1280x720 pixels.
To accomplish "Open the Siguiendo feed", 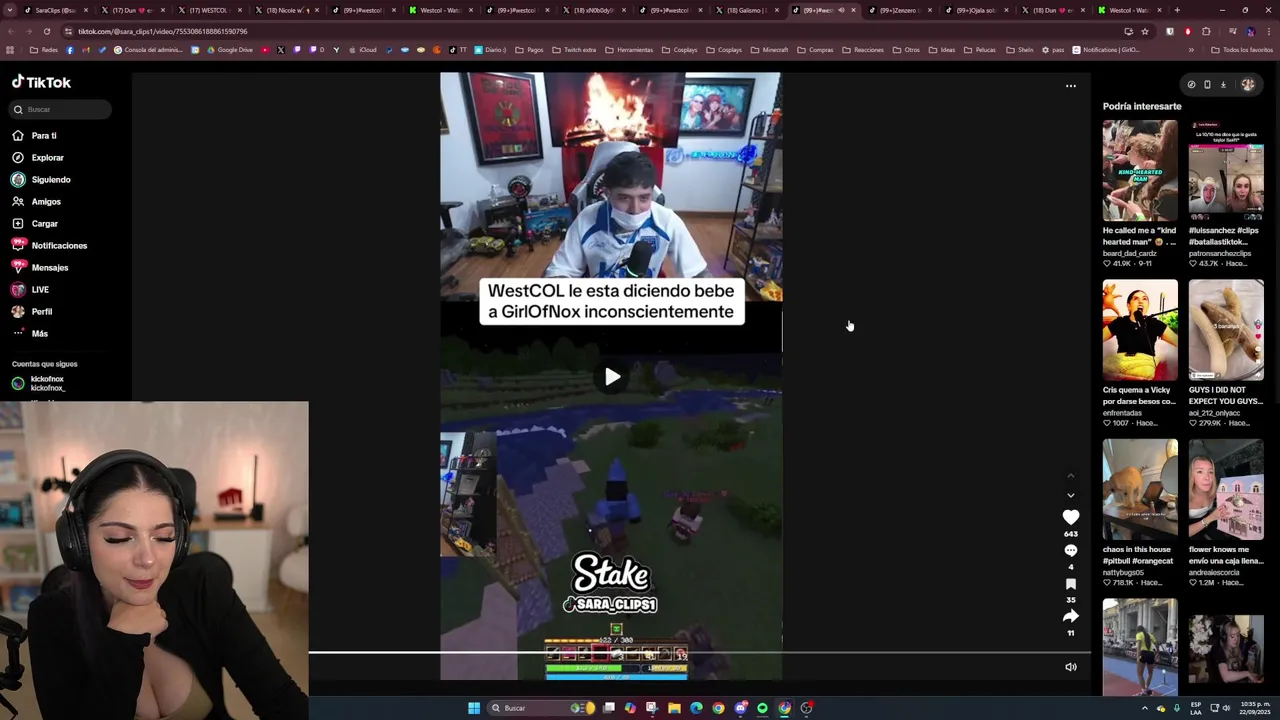I will 41,179.
